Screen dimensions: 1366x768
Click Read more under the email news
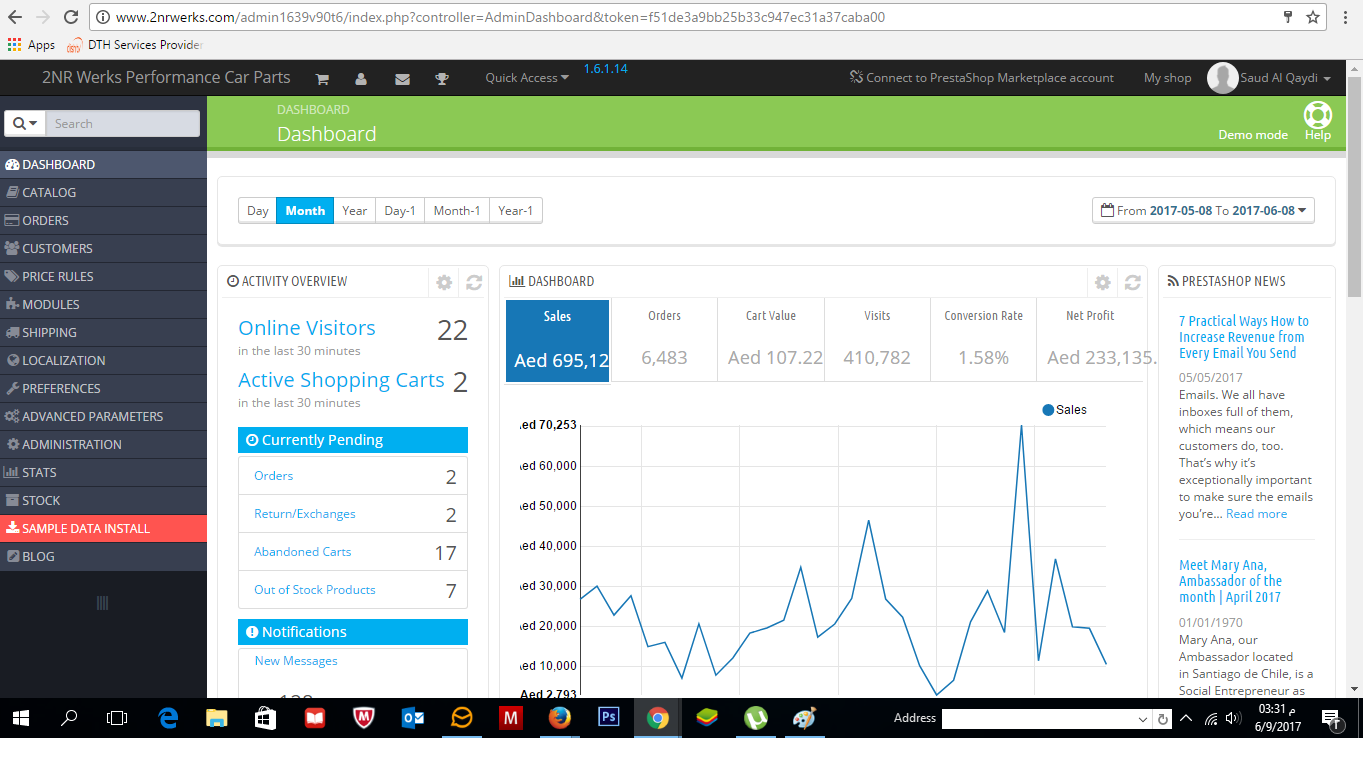(x=1256, y=514)
